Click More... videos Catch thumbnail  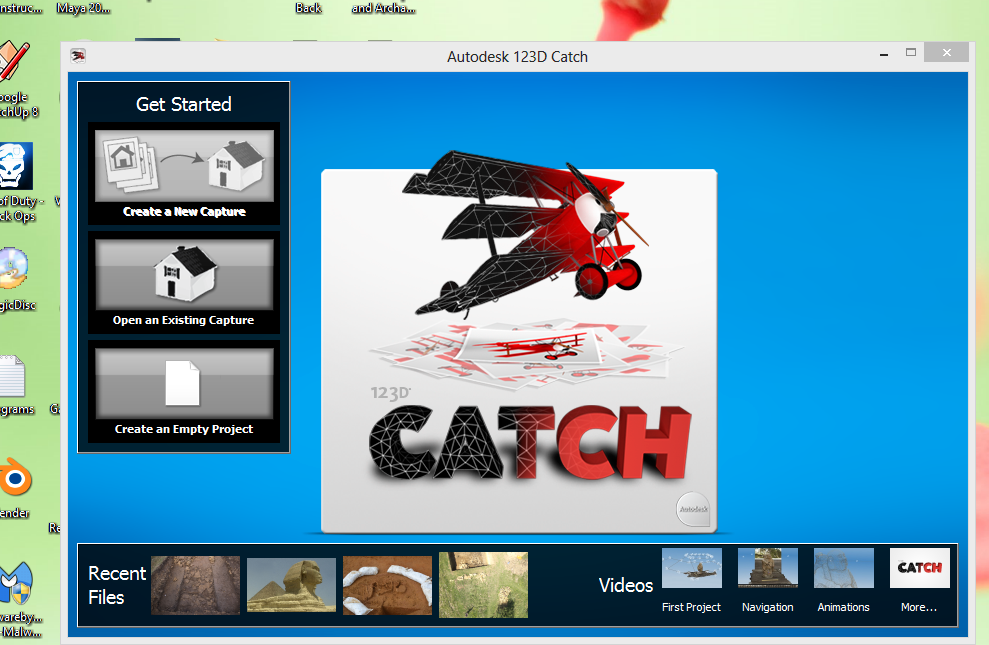(919, 569)
